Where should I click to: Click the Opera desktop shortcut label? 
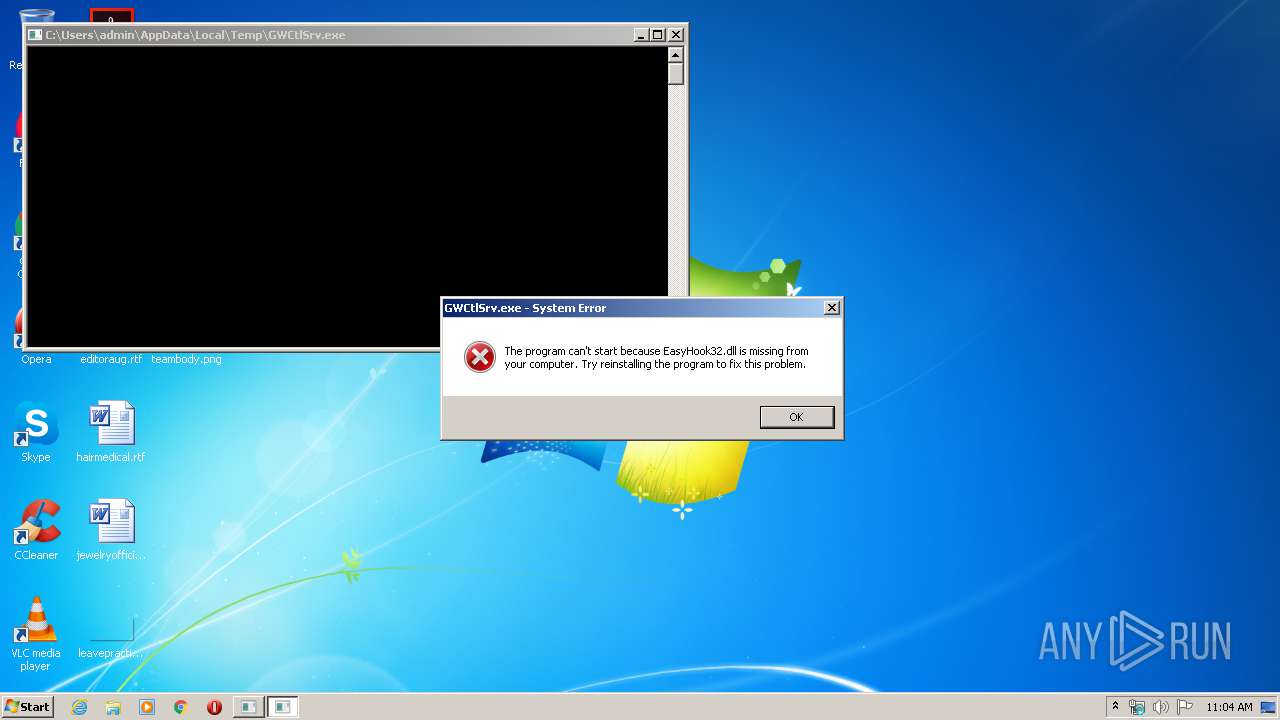(x=36, y=359)
